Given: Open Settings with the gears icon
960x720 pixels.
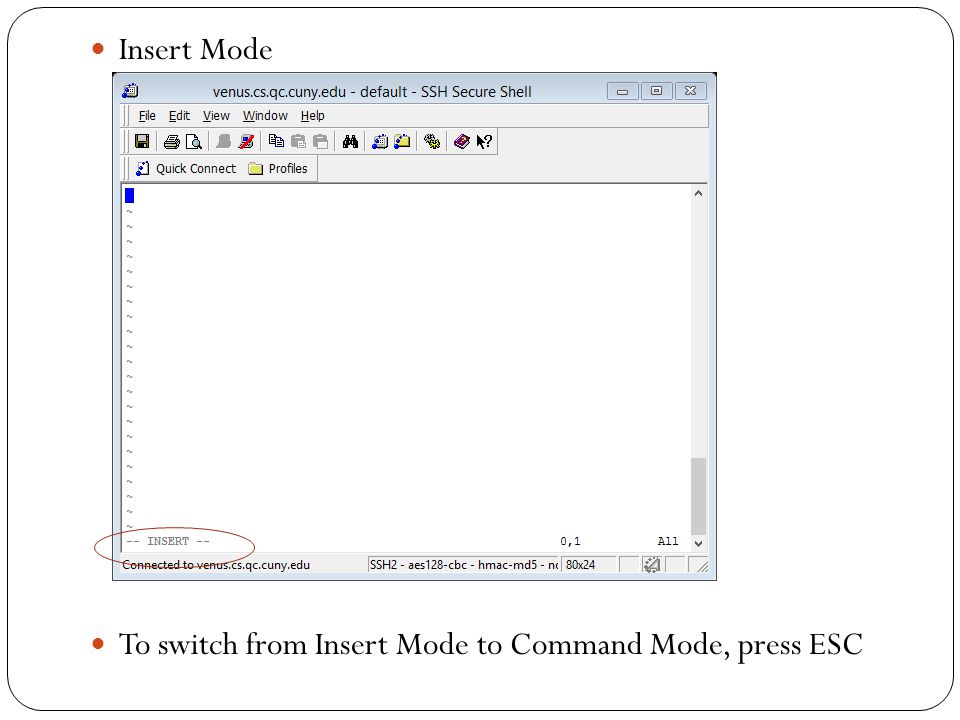Looking at the screenshot, I should pyautogui.click(x=432, y=141).
